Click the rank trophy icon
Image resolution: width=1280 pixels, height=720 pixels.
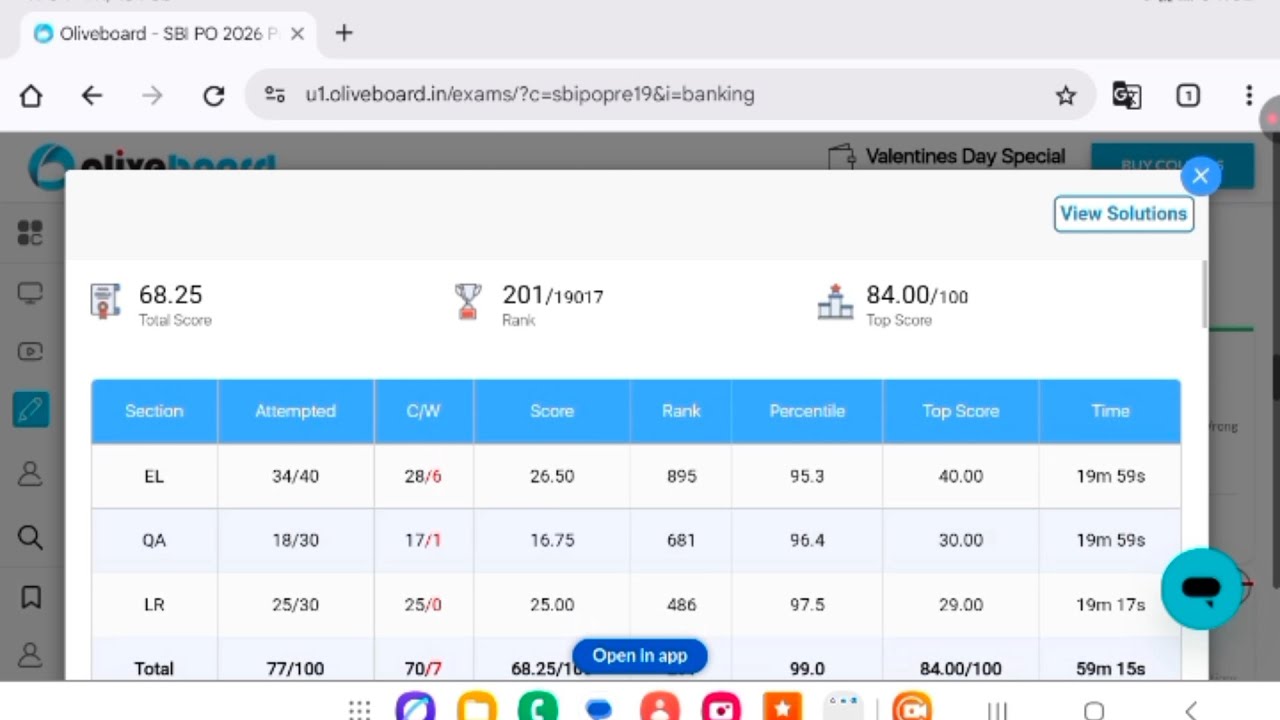tap(468, 301)
